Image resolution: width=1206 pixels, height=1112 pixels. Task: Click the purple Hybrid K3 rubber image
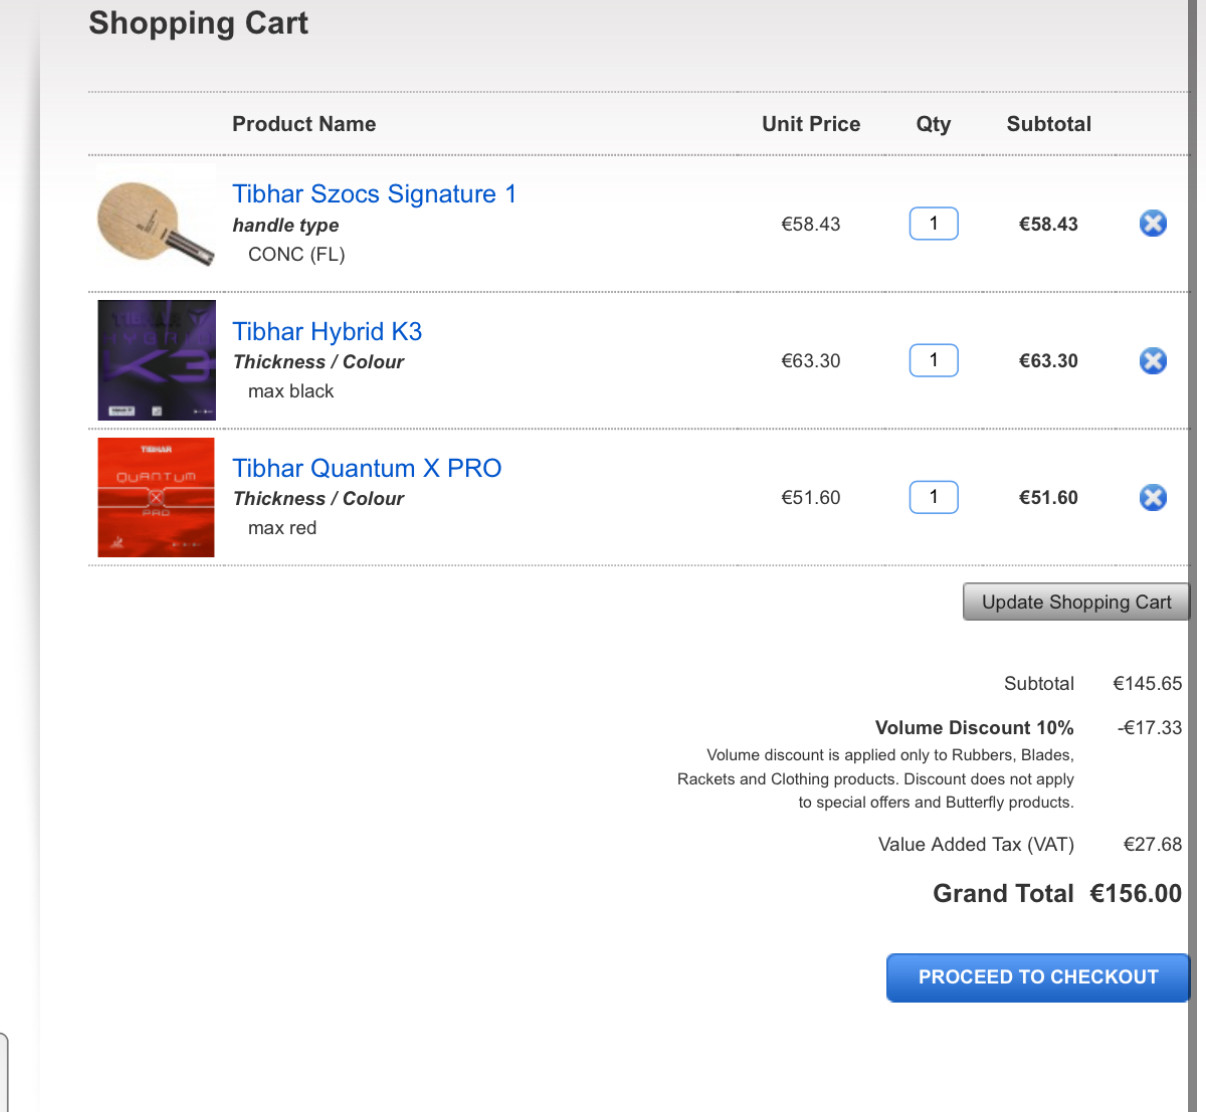click(x=156, y=360)
